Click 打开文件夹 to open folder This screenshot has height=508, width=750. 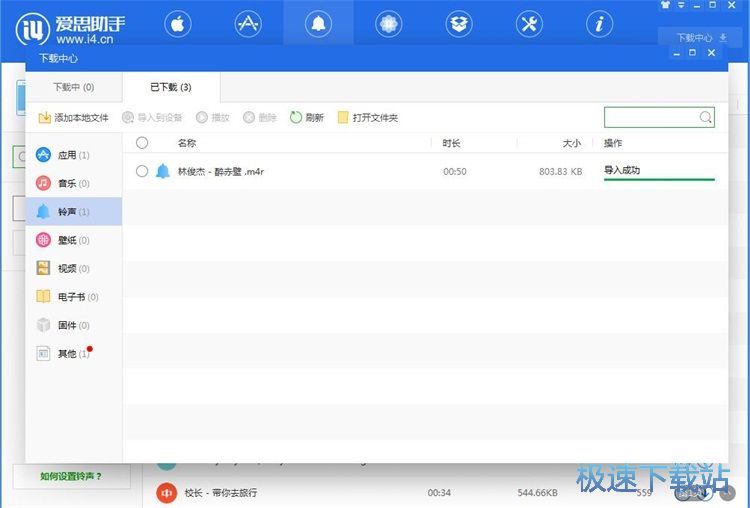click(x=368, y=118)
